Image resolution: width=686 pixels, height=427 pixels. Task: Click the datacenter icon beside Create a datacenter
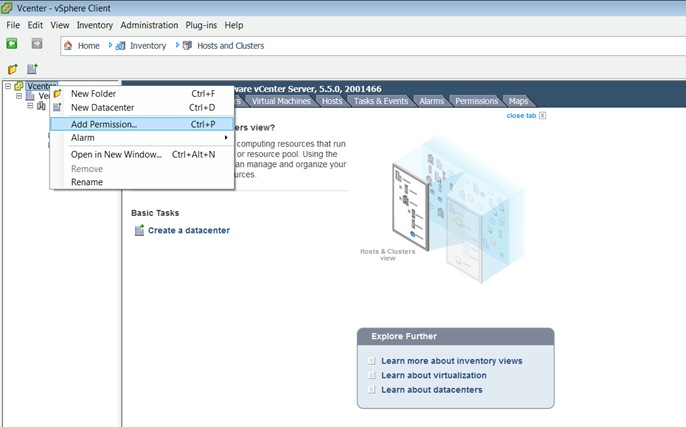[x=139, y=230]
